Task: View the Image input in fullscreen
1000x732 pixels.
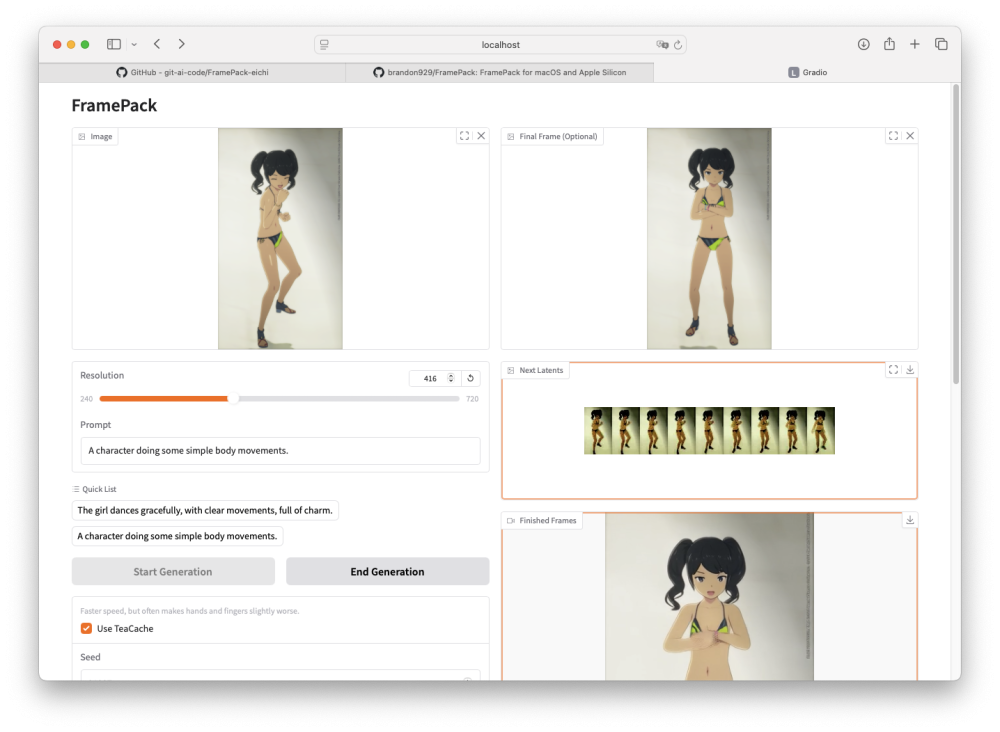Action: [x=464, y=136]
